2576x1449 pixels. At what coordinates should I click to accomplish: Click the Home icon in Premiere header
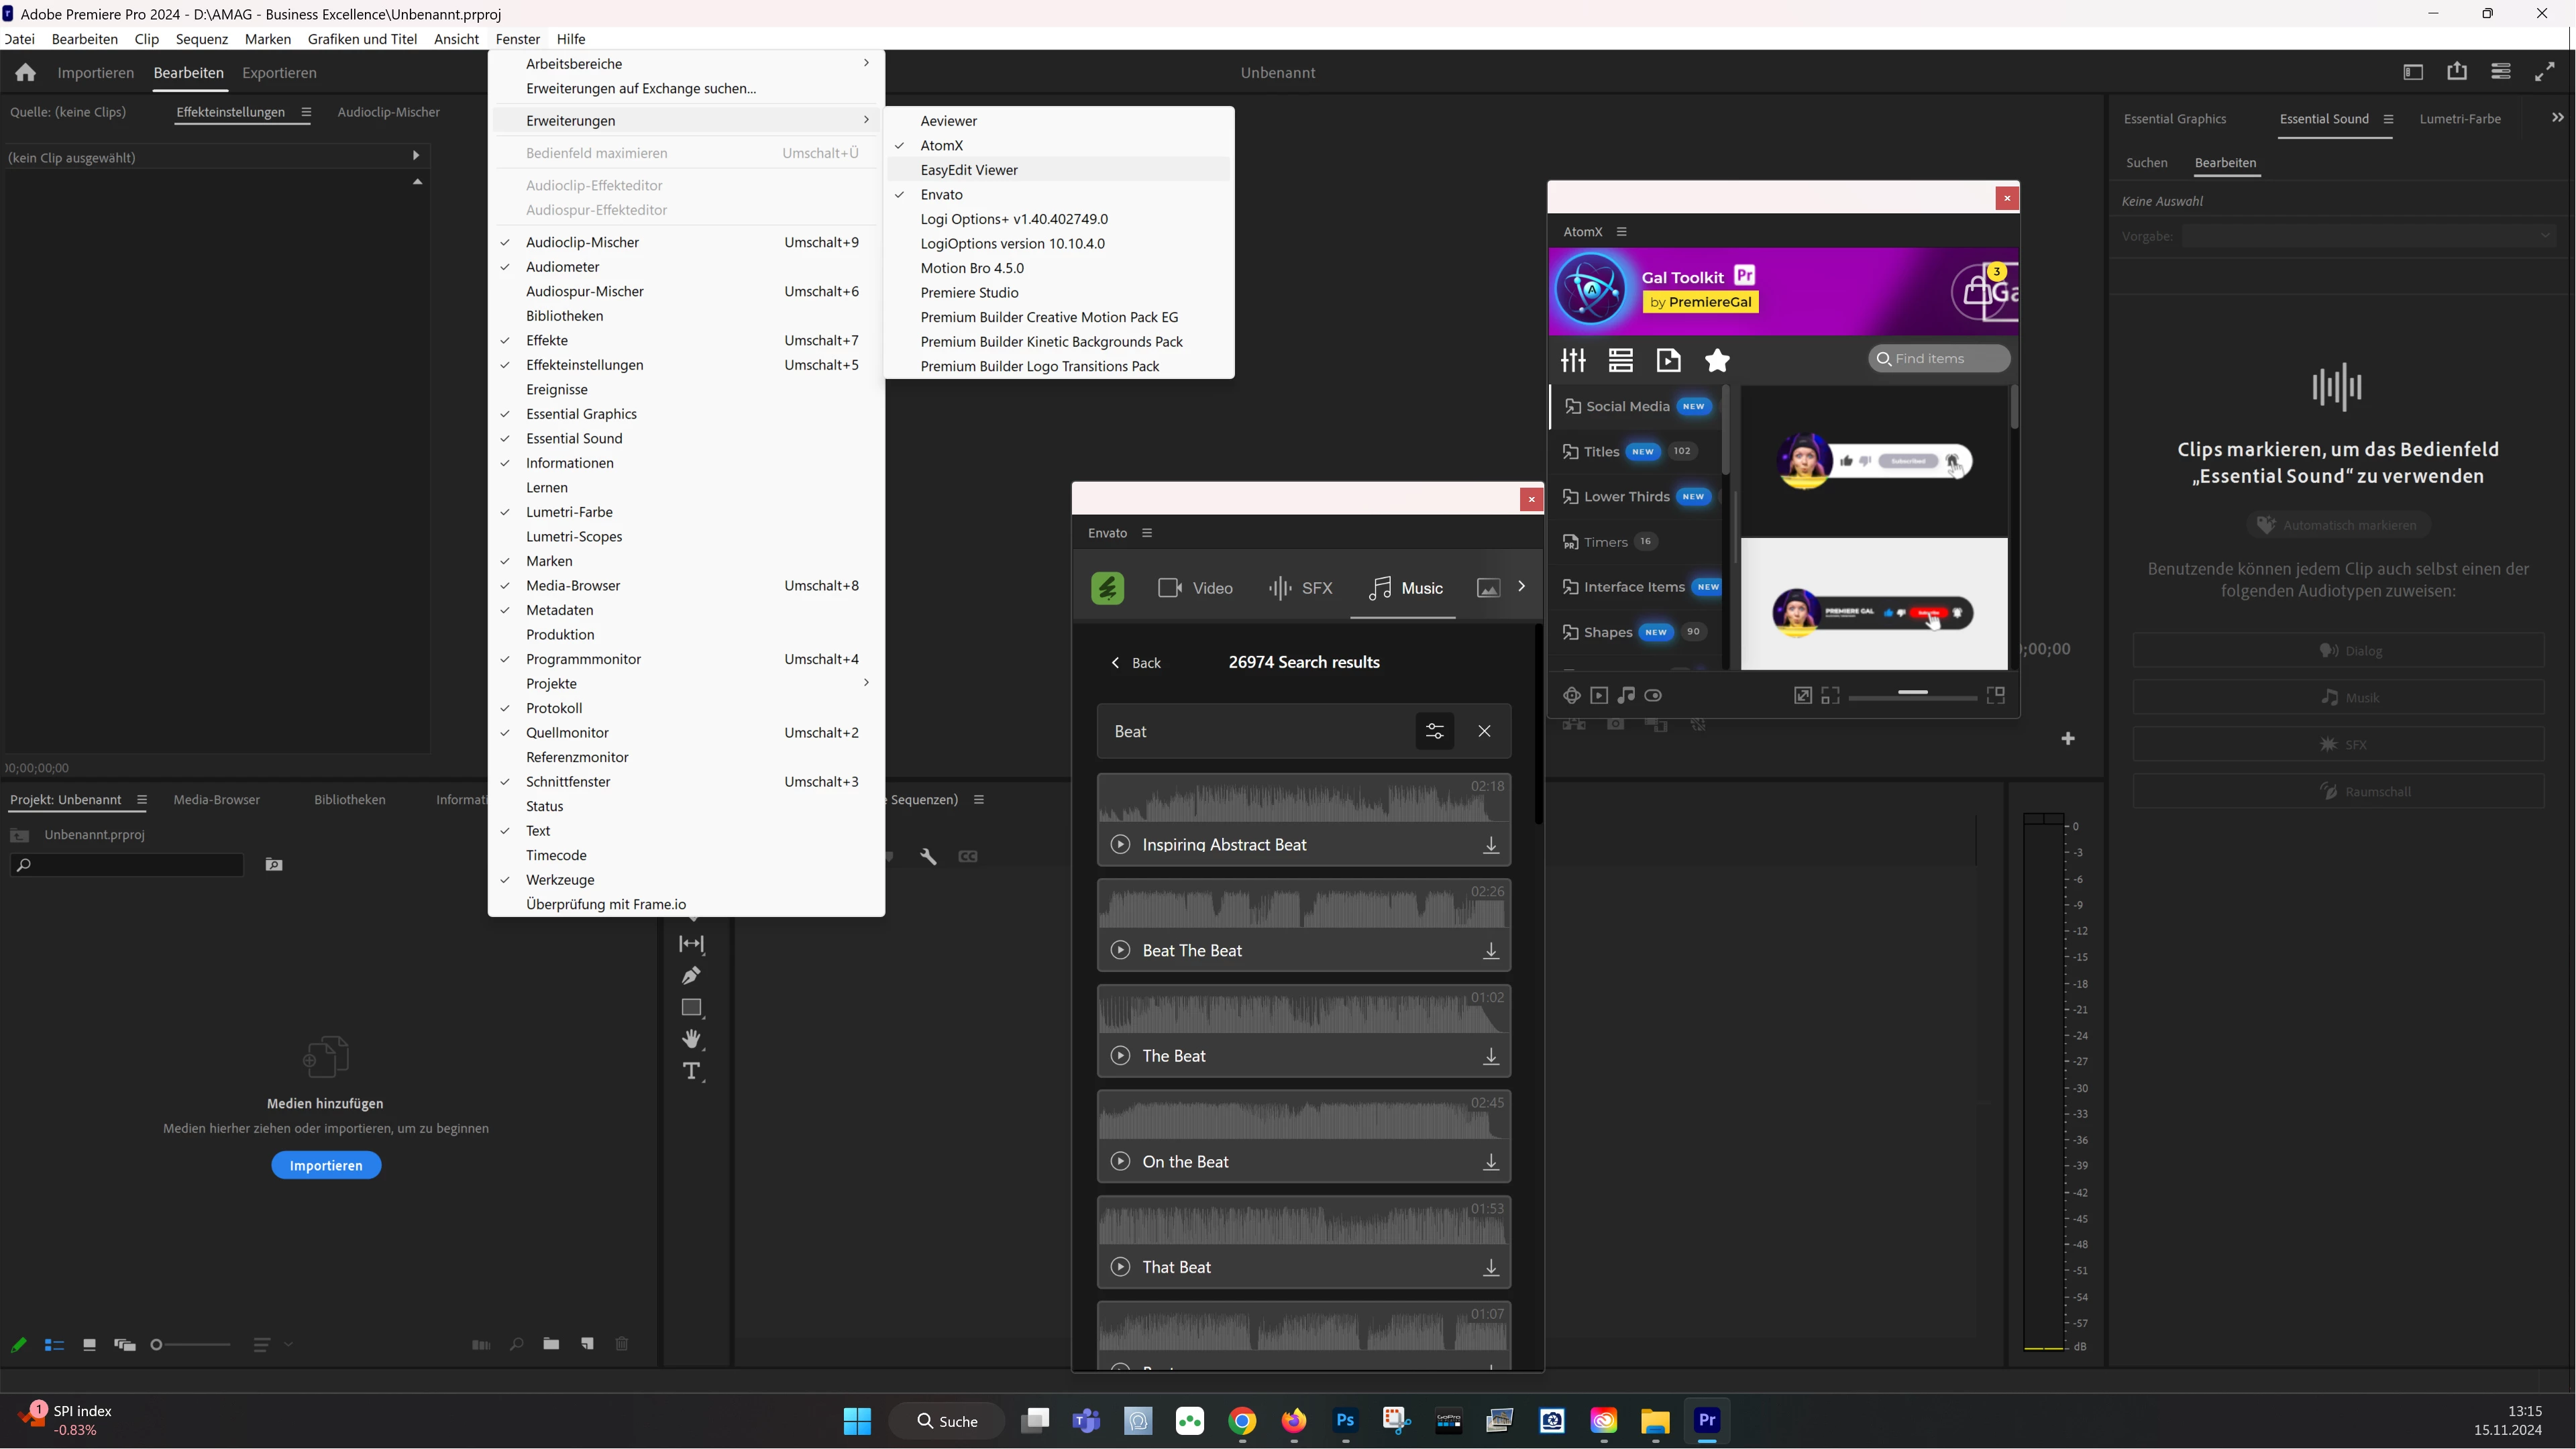coord(26,73)
